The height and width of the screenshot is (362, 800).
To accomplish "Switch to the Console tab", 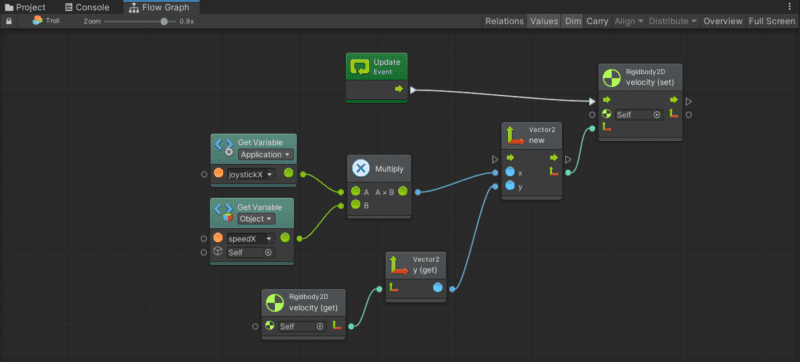I will (87, 7).
